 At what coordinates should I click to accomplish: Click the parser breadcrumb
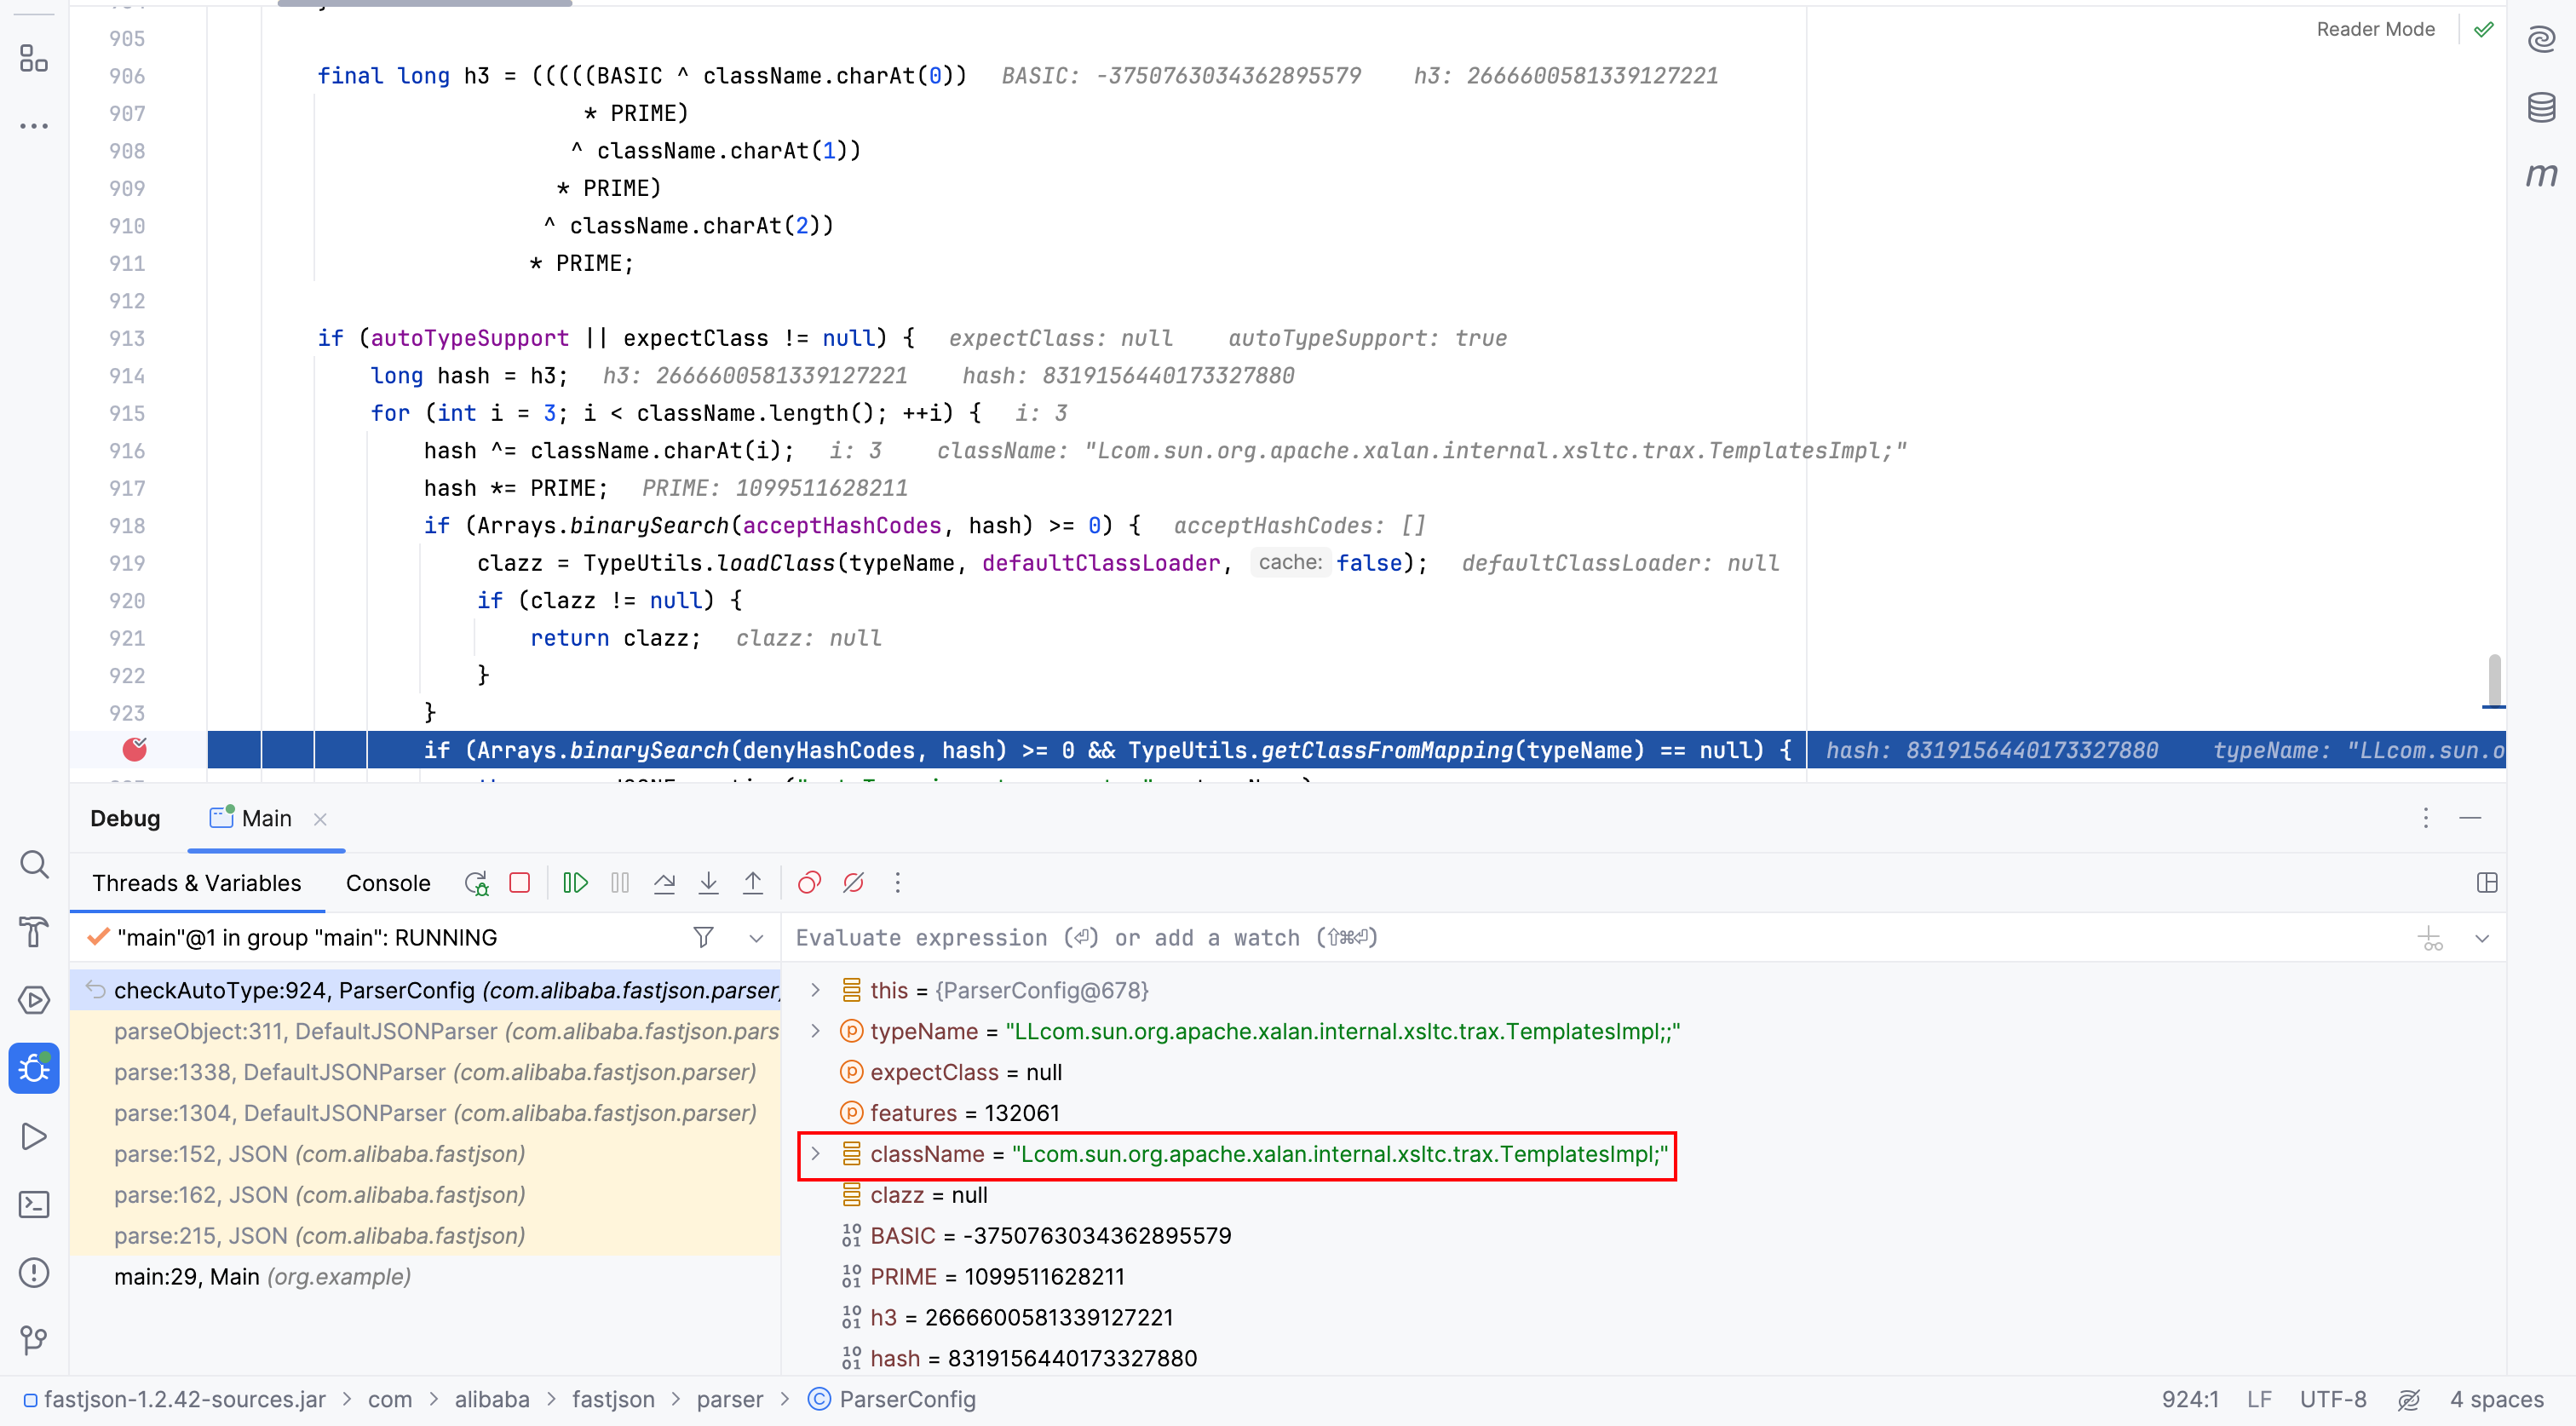[730, 1399]
